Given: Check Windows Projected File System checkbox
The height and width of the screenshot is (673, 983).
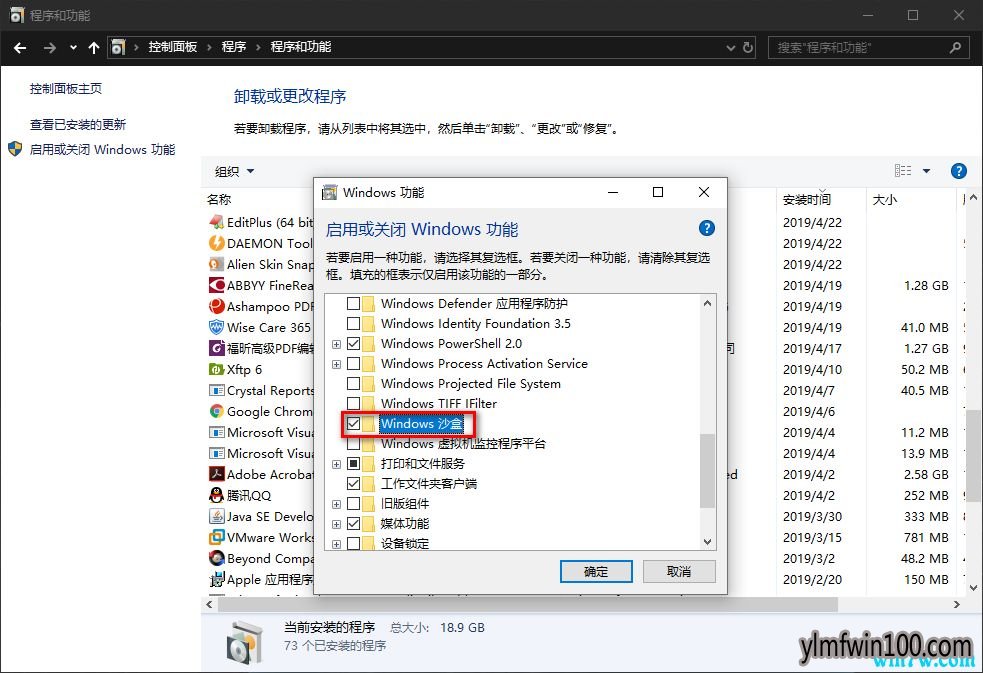Looking at the screenshot, I should [354, 383].
